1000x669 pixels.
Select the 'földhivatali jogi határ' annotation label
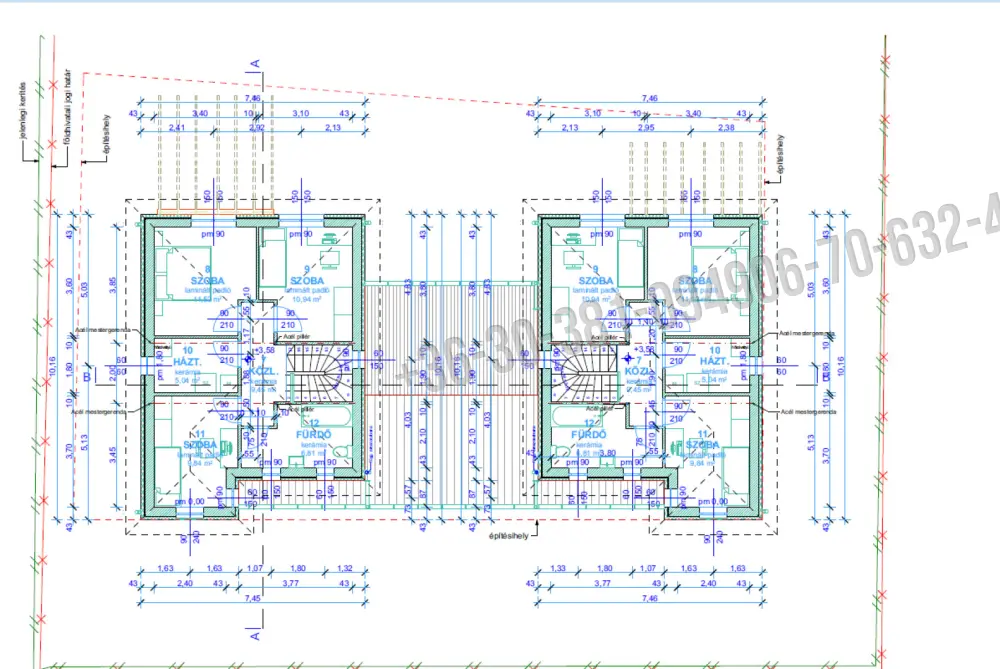(x=68, y=107)
